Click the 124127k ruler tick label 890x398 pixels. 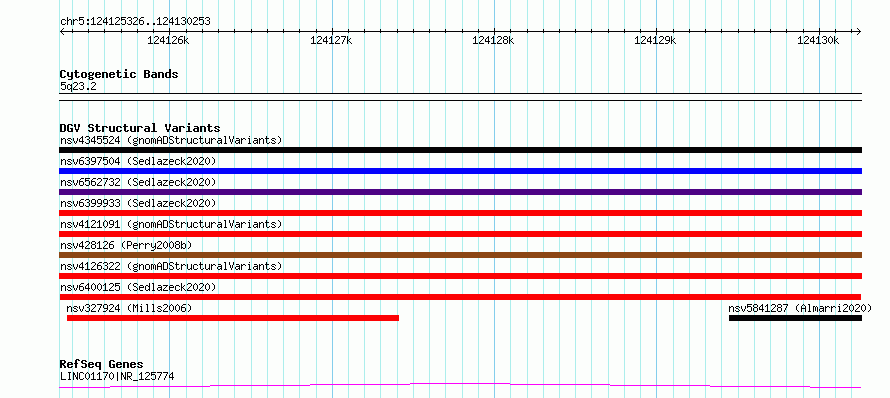pyautogui.click(x=331, y=40)
